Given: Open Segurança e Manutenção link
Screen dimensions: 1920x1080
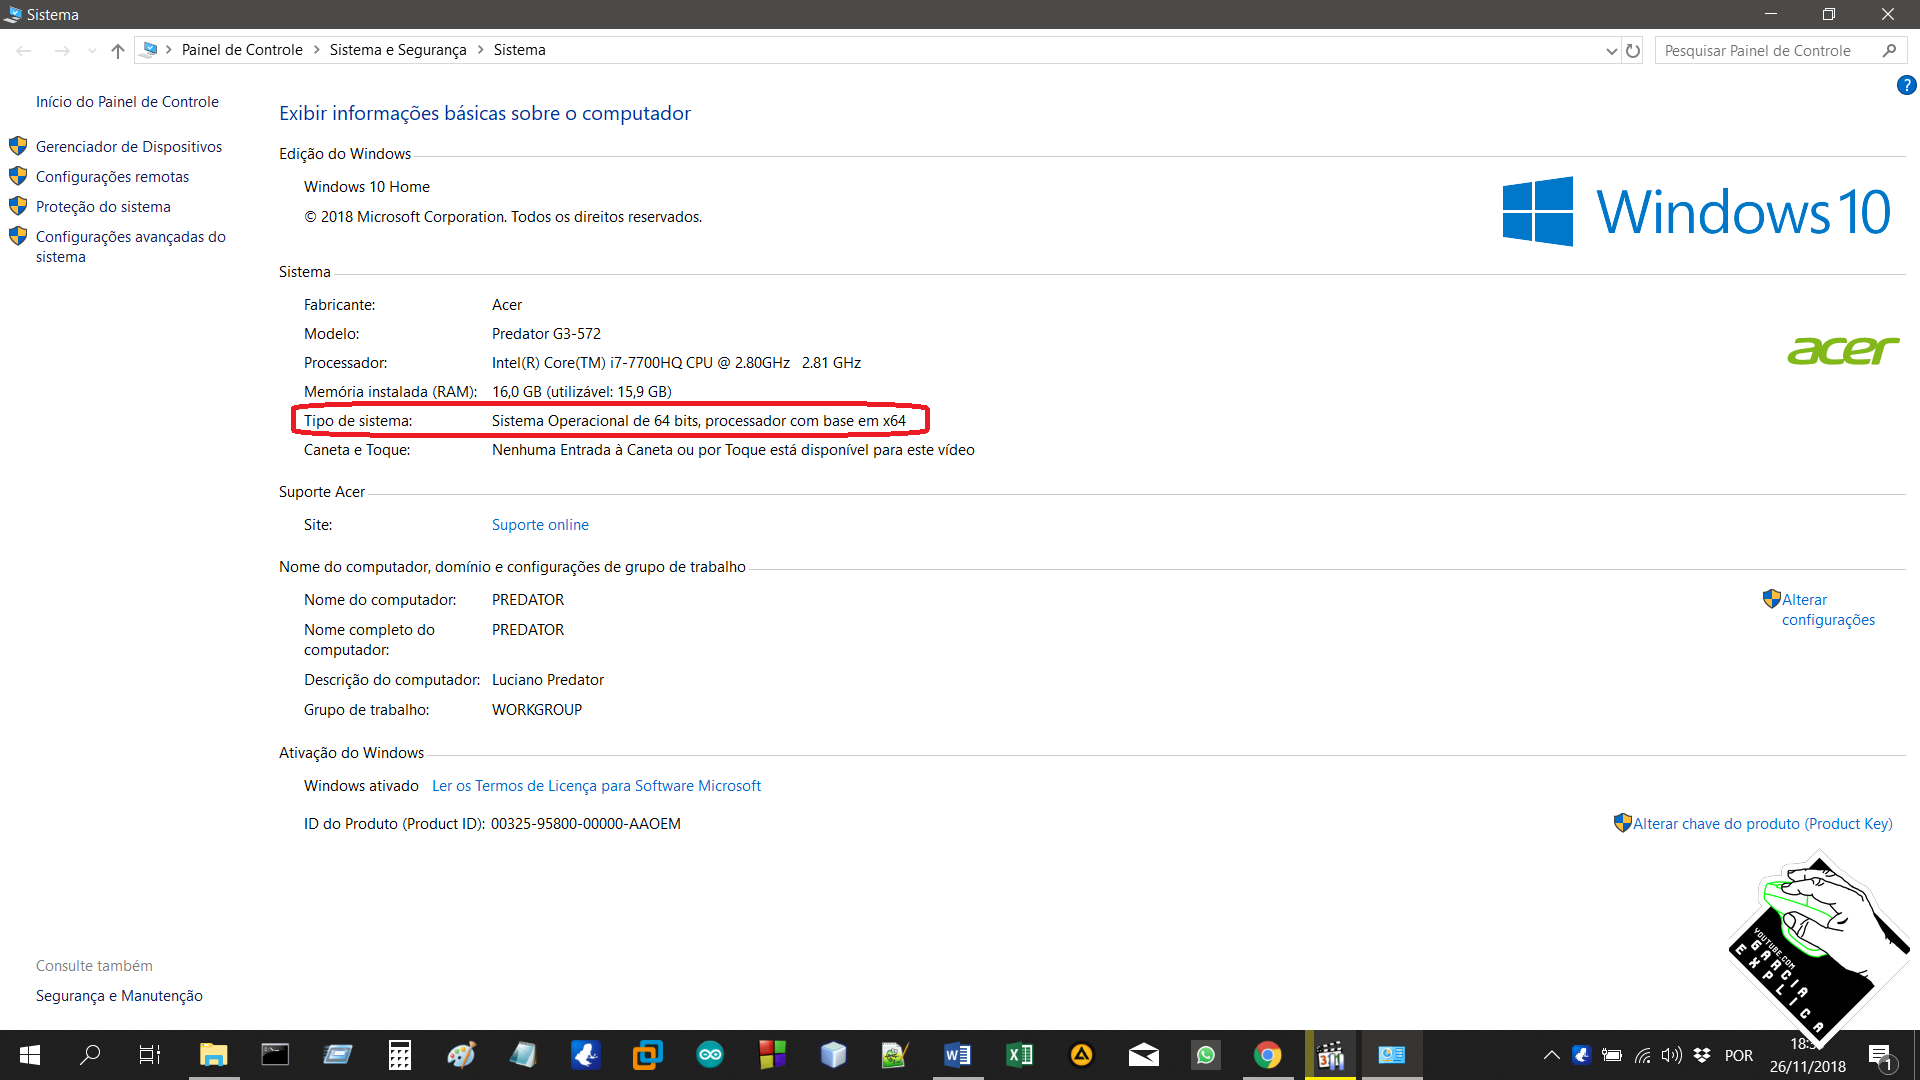Looking at the screenshot, I should coord(119,995).
